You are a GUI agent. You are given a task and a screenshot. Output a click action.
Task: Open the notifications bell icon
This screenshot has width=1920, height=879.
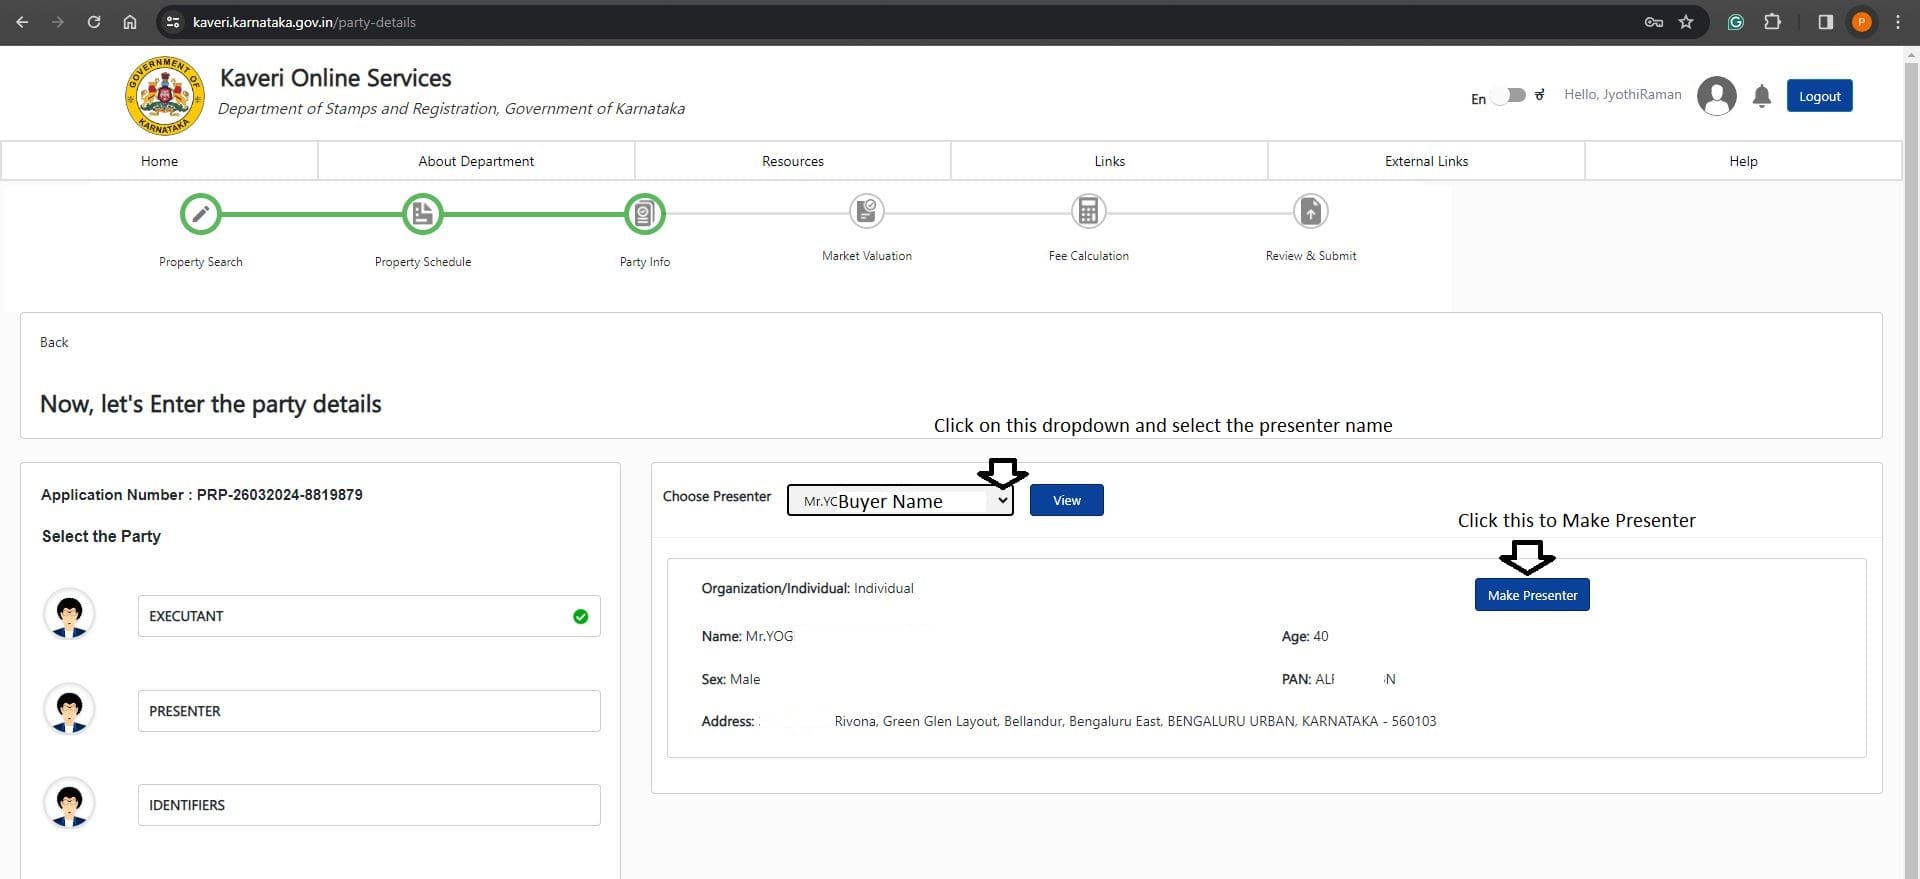point(1761,96)
